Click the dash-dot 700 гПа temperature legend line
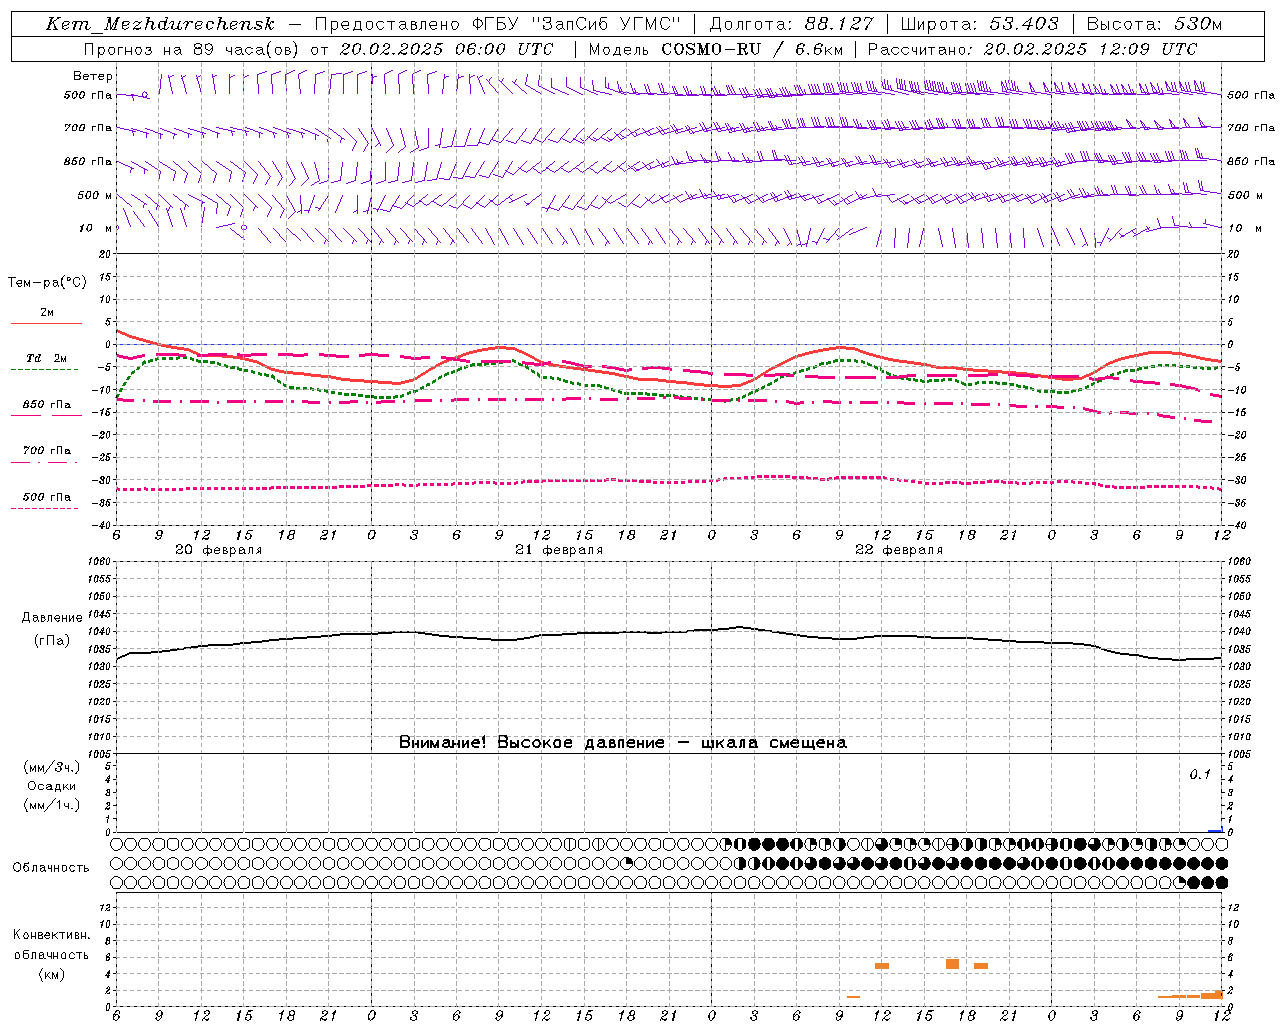1280x1024 pixels. pyautogui.click(x=44, y=462)
